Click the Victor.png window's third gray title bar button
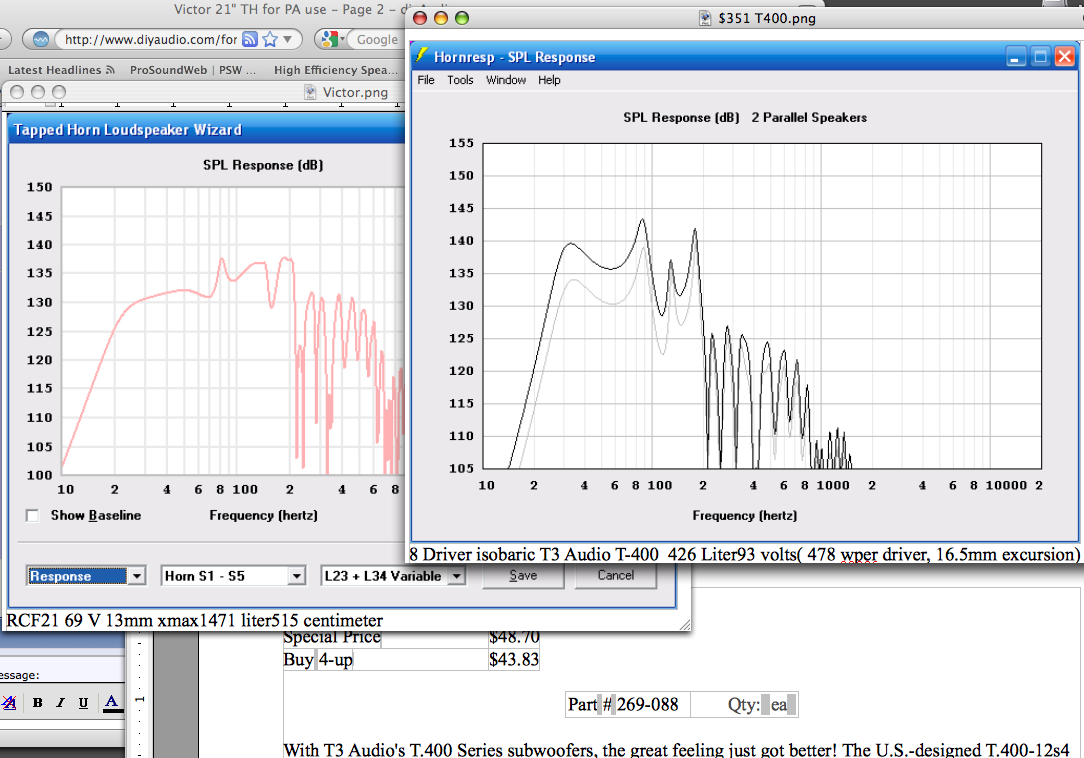The image size is (1084, 758). (59, 92)
